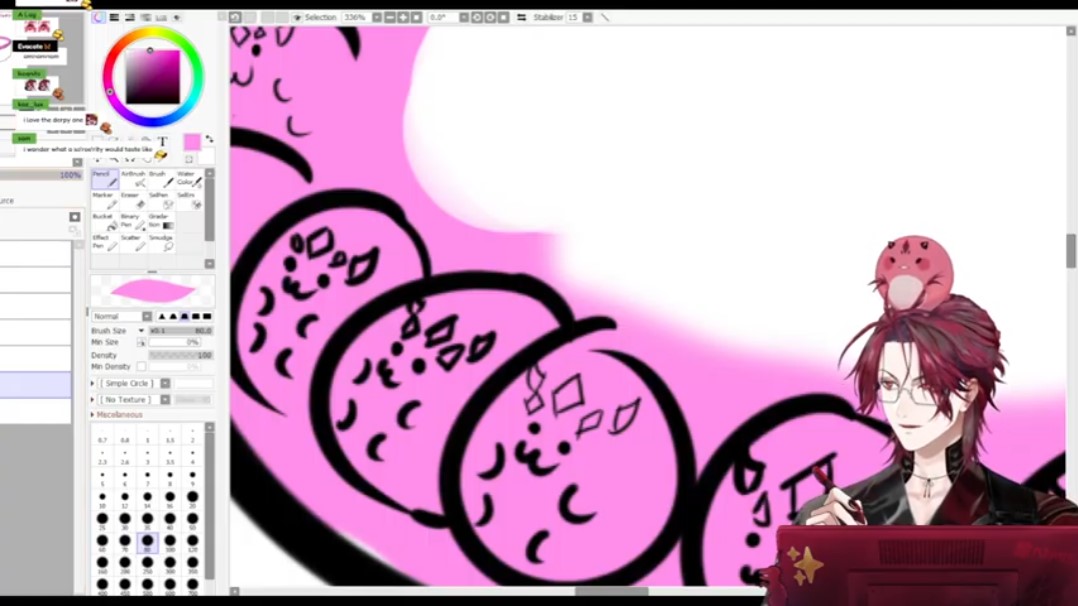
Task: Select the transparent color swatch
Action: (x=189, y=160)
